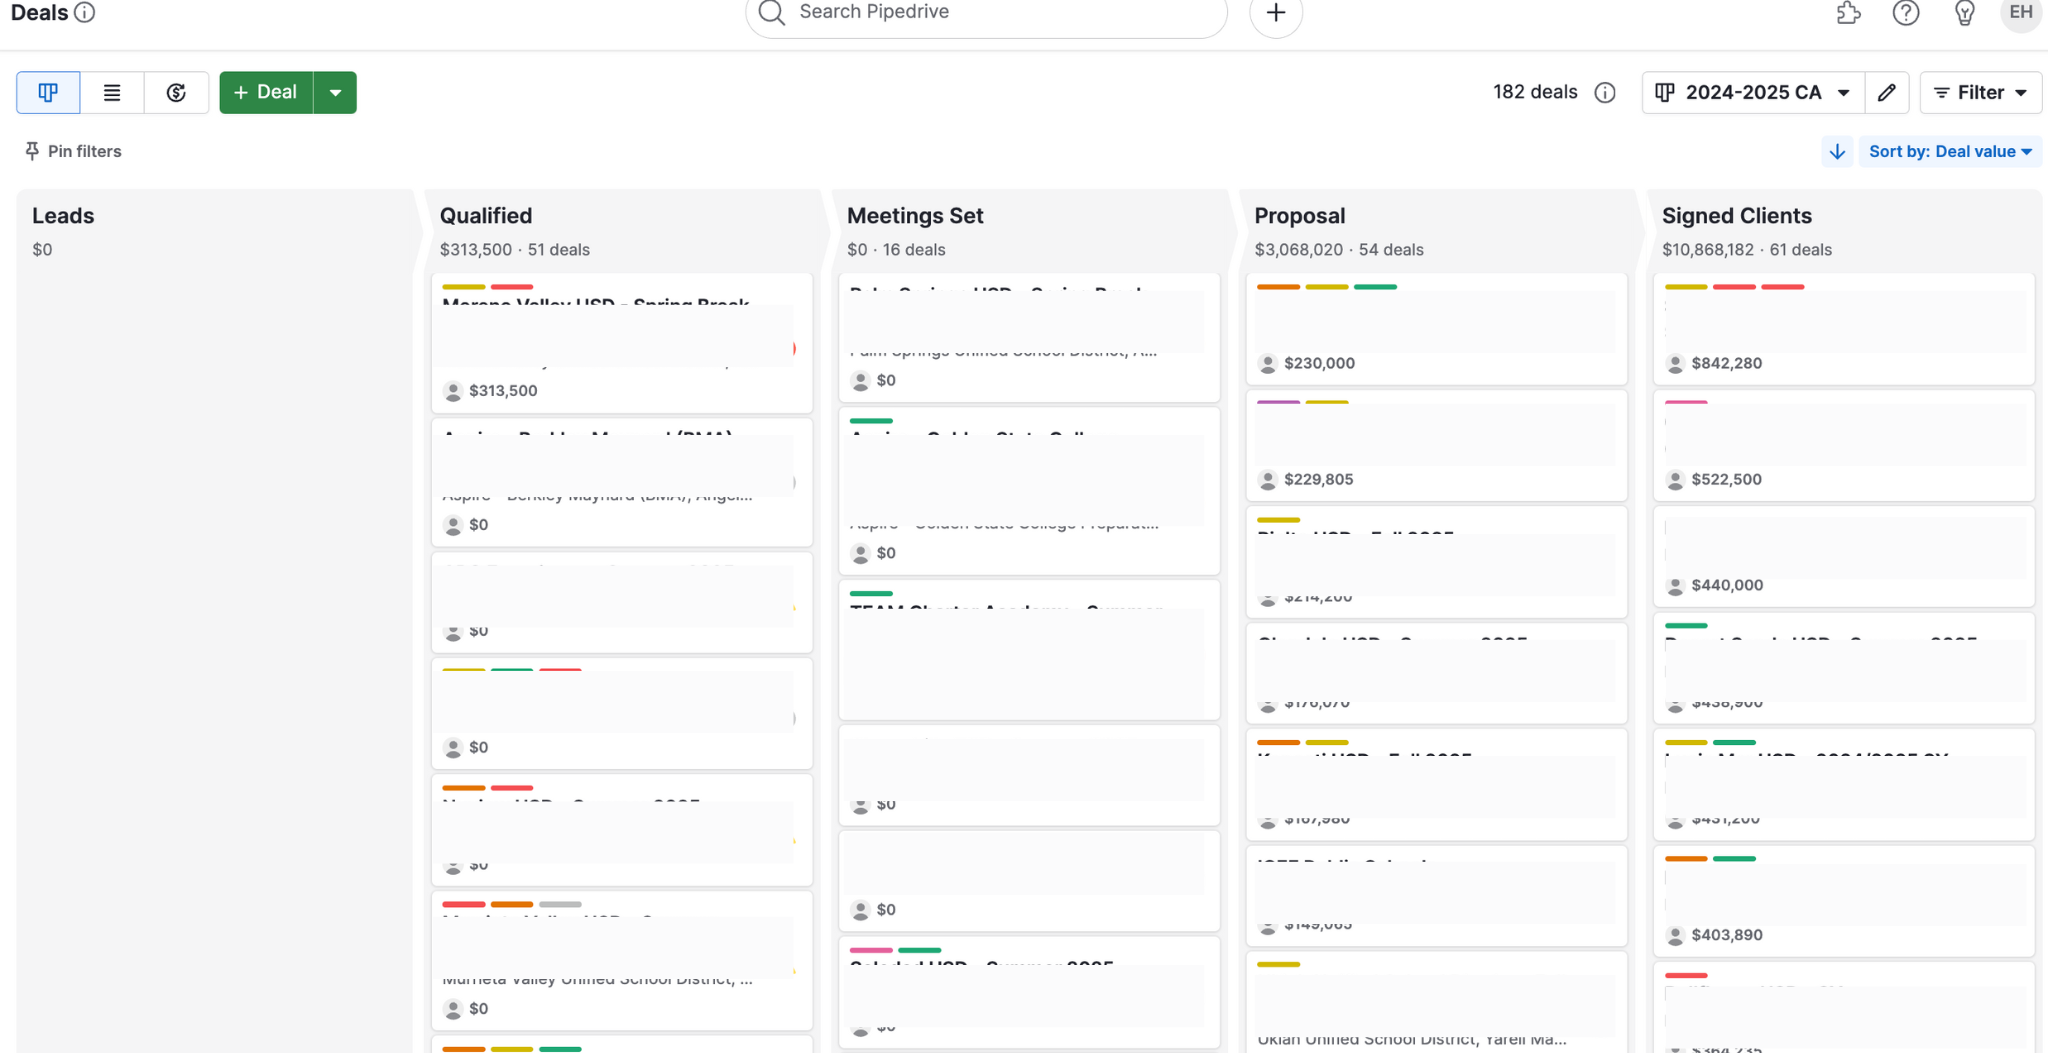Screen dimensions: 2048x1053
Task: Open the EH user account avatar
Action: click(x=2021, y=12)
